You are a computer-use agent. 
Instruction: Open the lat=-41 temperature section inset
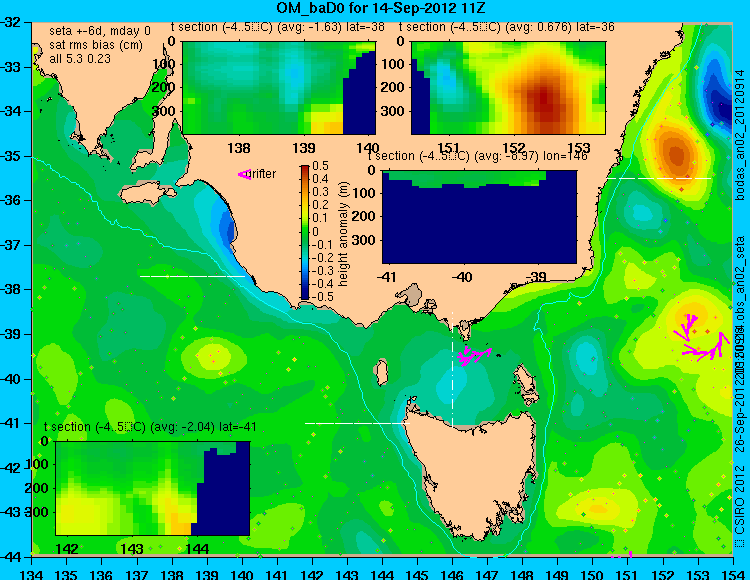(153, 488)
